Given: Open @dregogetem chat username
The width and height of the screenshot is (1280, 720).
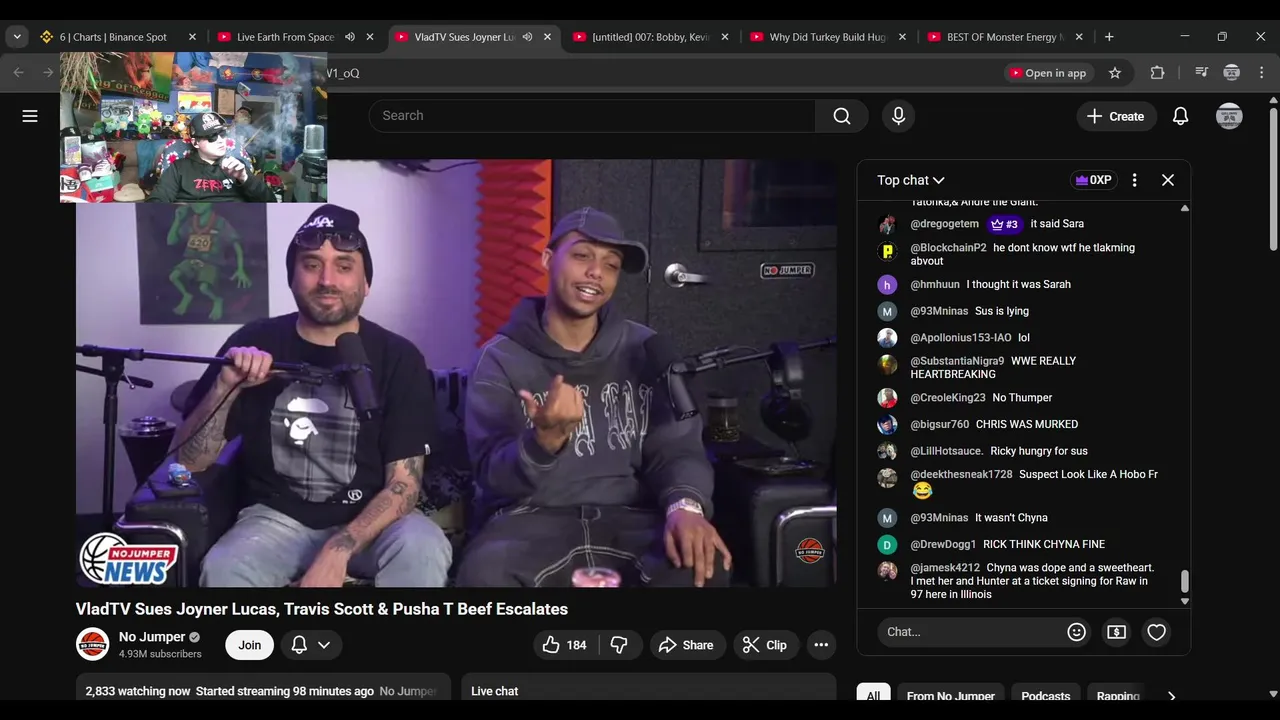Looking at the screenshot, I should [x=944, y=224].
